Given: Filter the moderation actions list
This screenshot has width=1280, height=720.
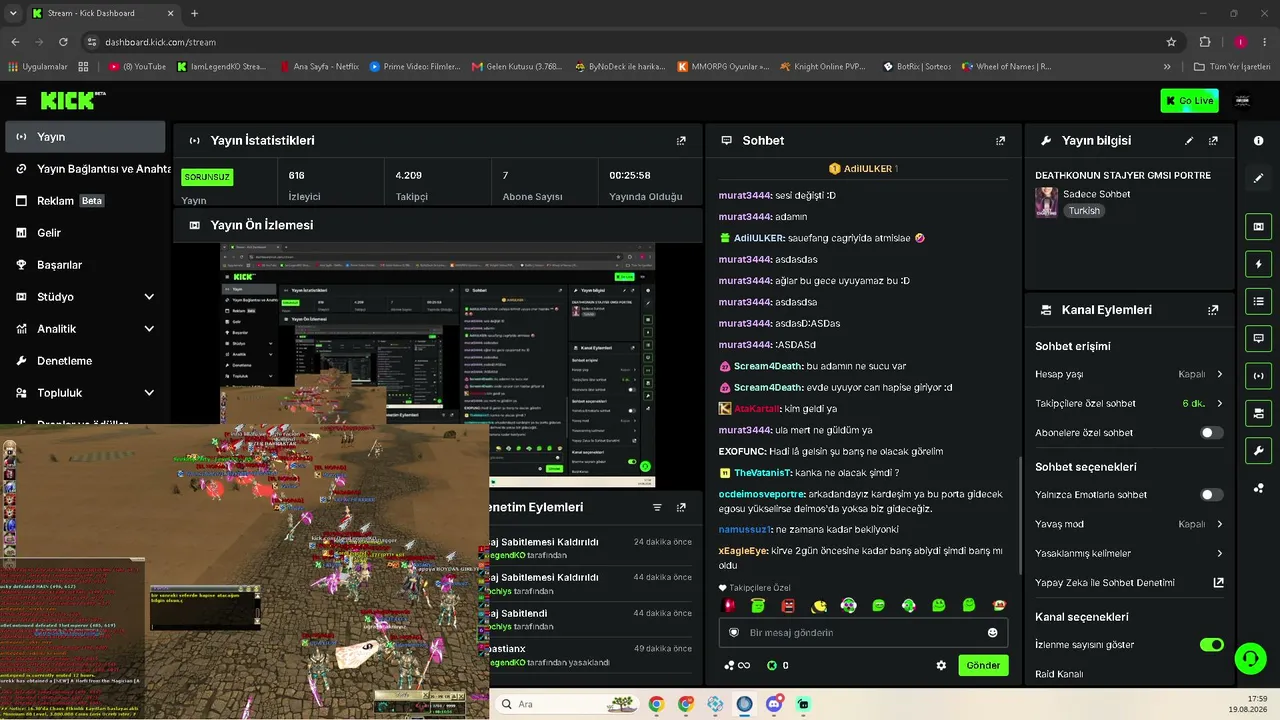Looking at the screenshot, I should coord(657,508).
